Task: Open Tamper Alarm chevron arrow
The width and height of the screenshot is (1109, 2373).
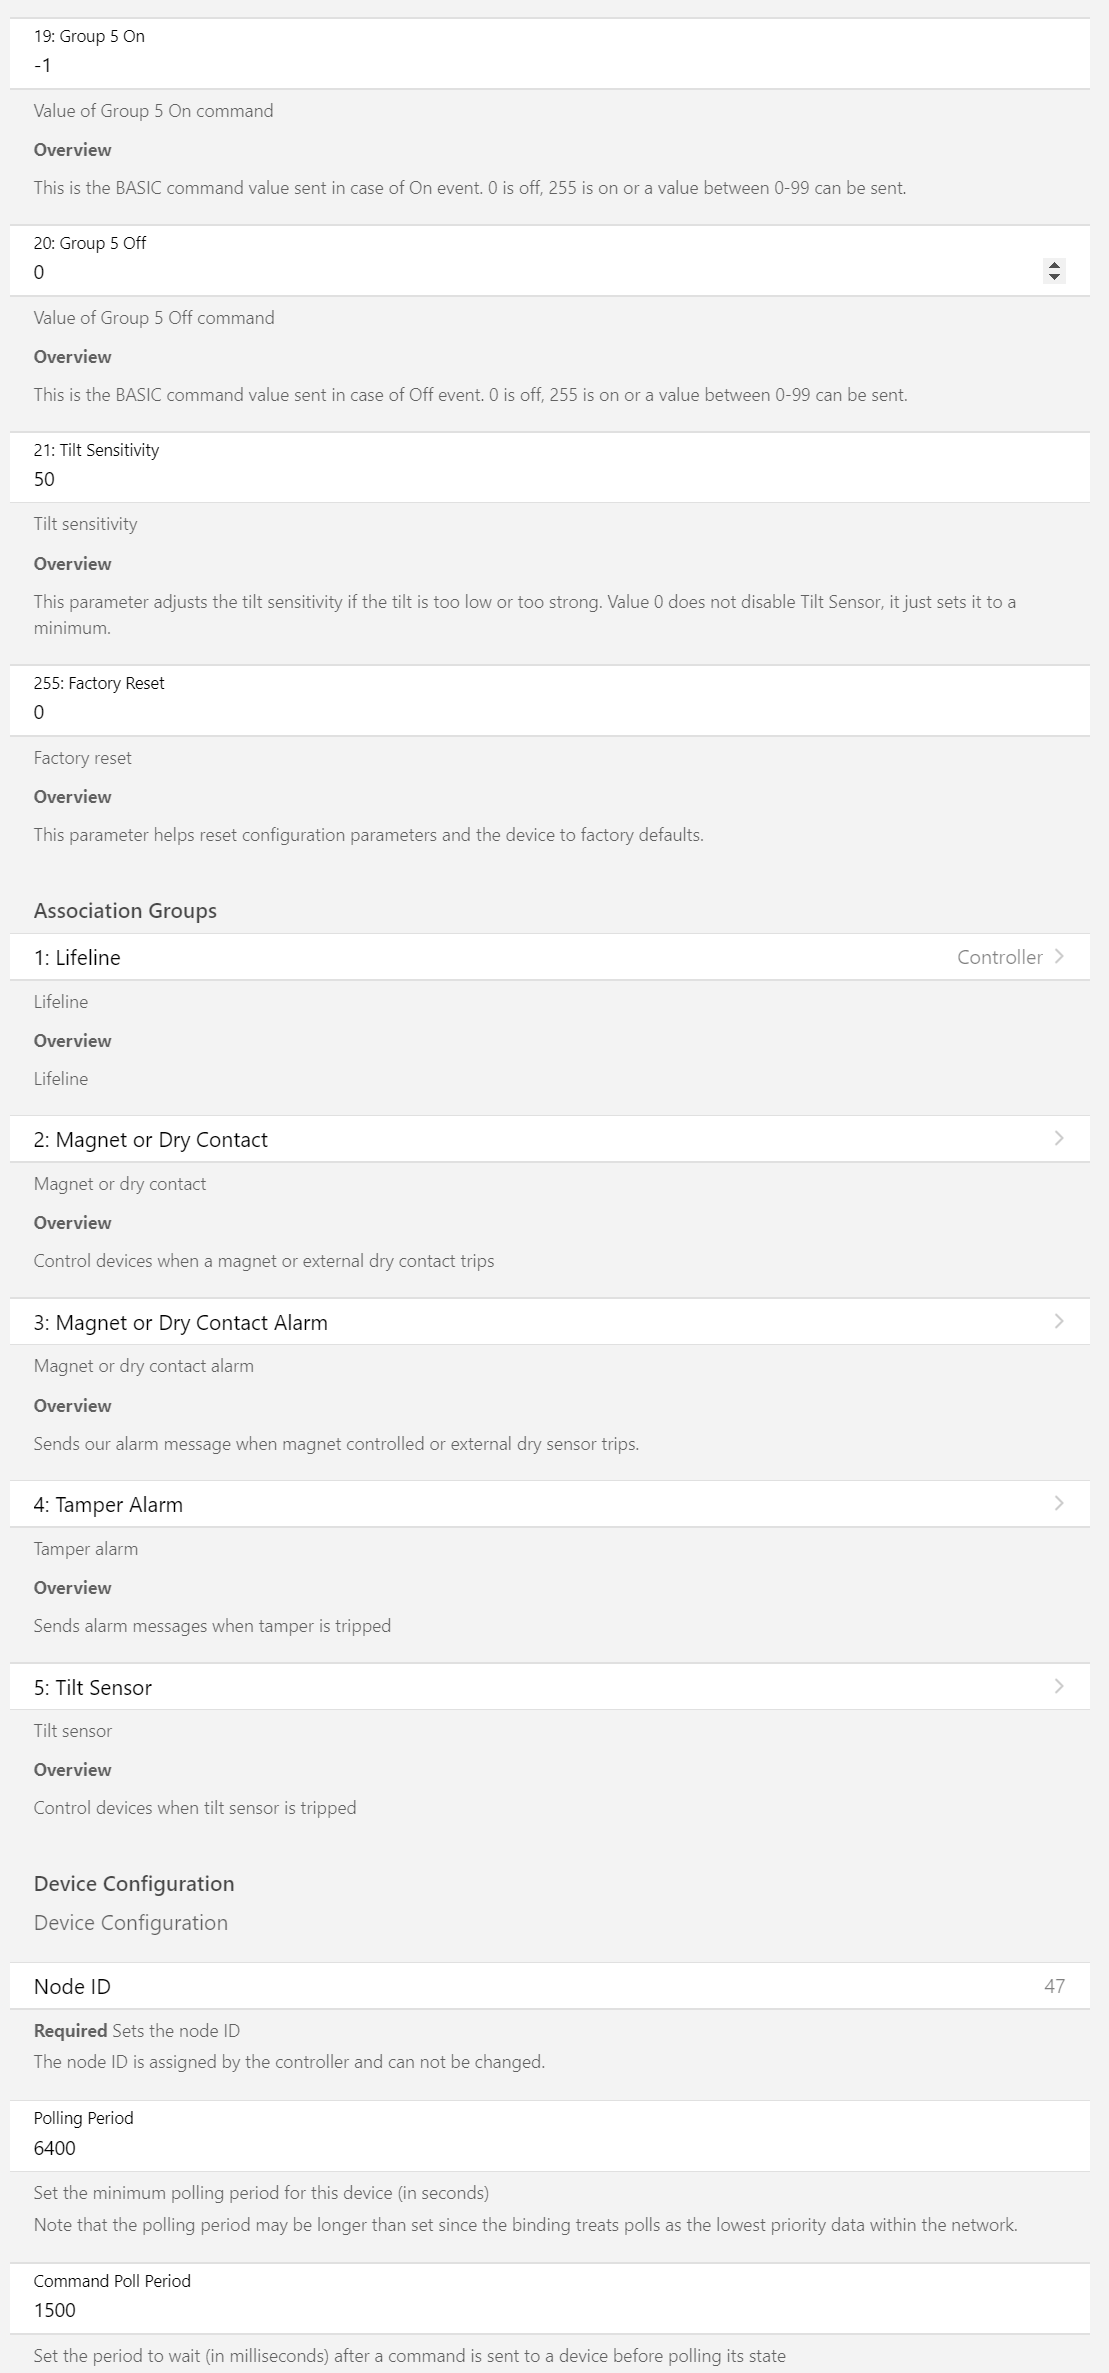Action: coord(1059,1504)
